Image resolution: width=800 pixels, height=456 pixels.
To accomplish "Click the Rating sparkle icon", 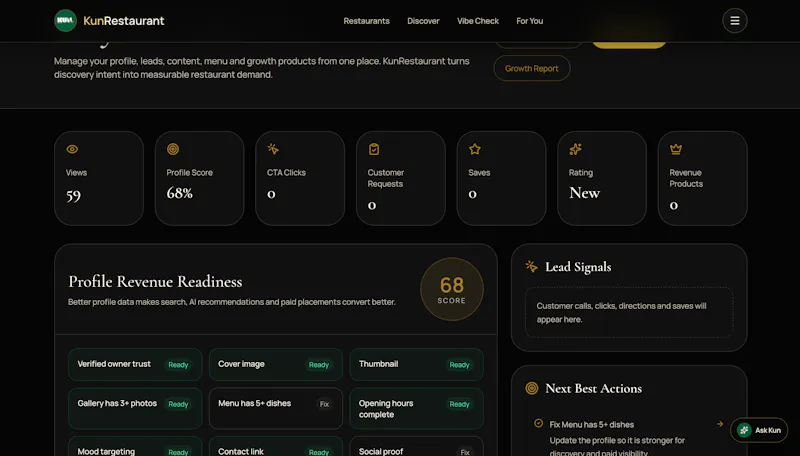I will [576, 149].
